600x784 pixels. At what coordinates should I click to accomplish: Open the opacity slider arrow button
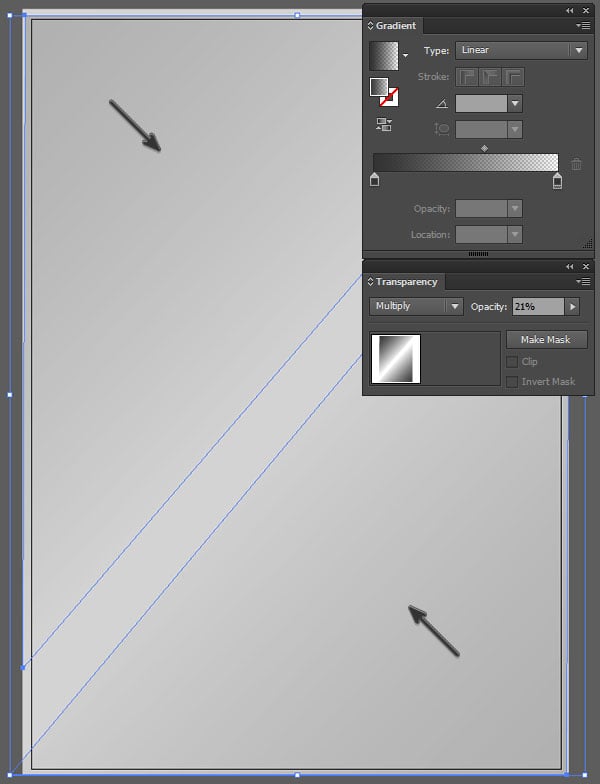click(x=572, y=306)
